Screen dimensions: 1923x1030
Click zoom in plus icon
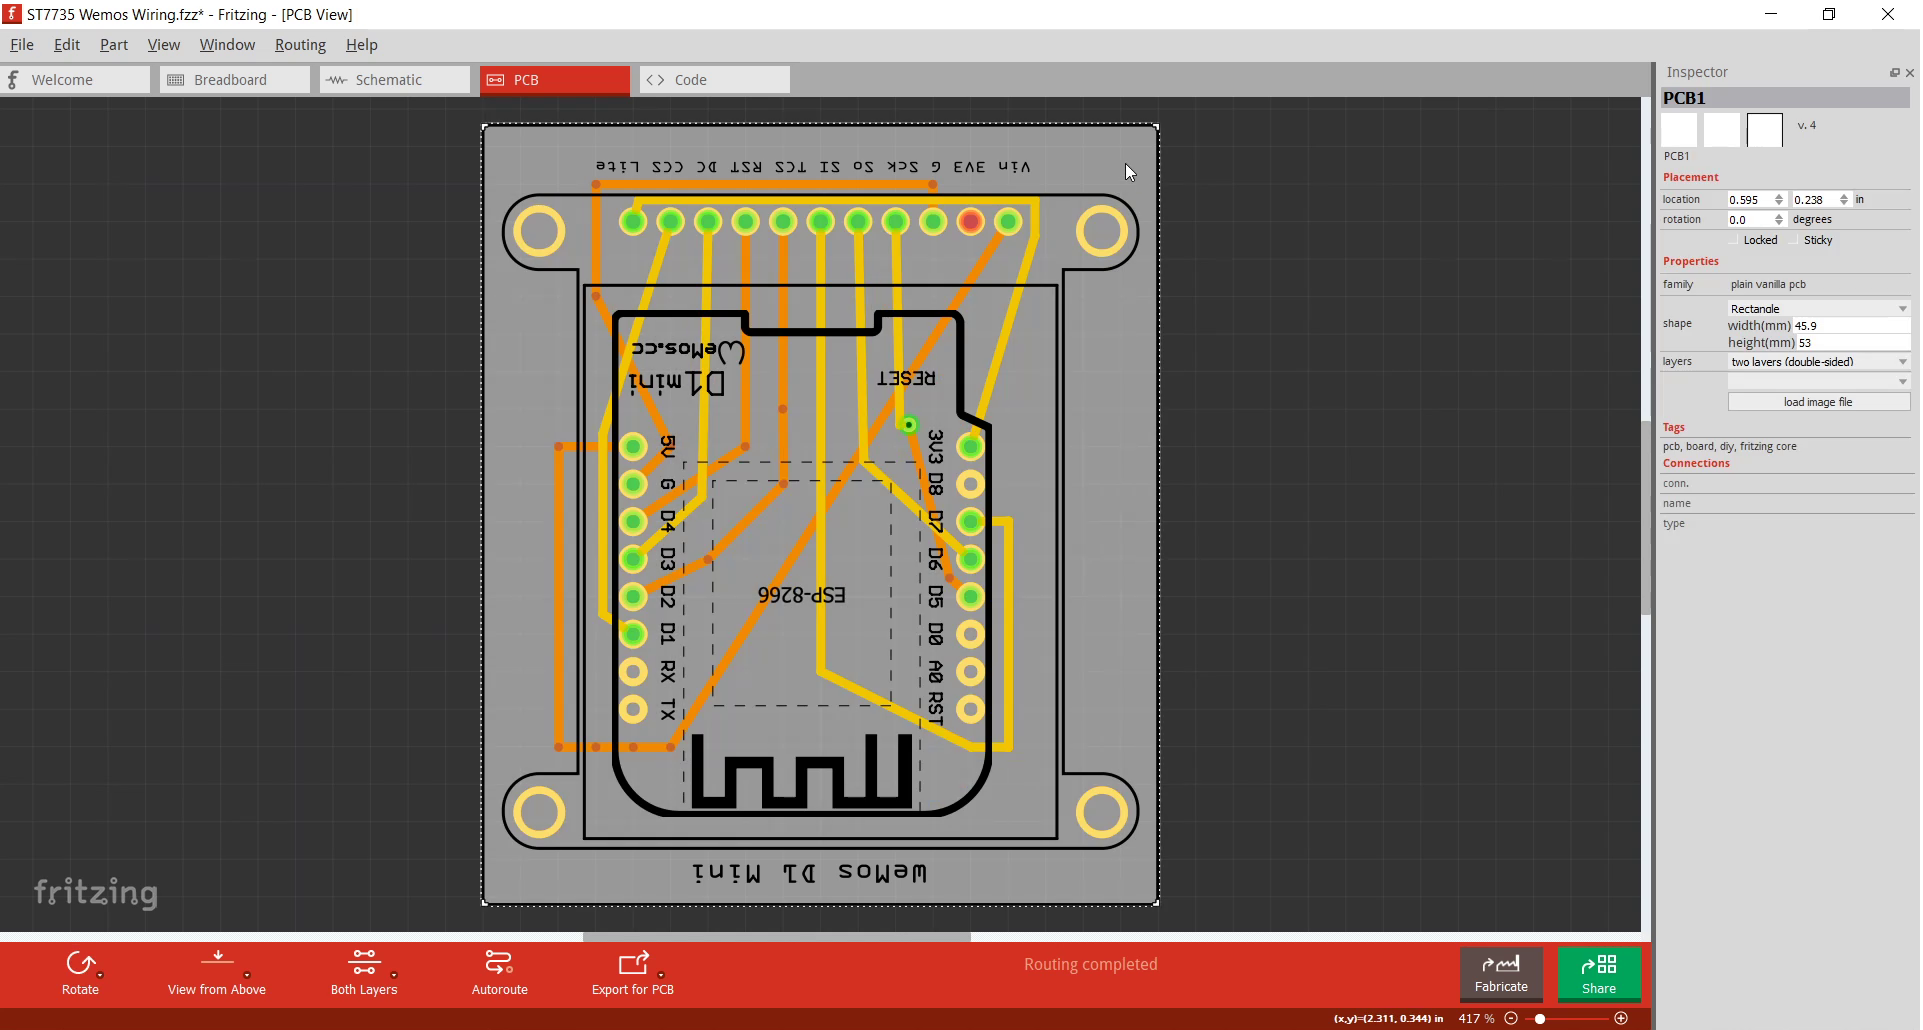pyautogui.click(x=1621, y=1018)
